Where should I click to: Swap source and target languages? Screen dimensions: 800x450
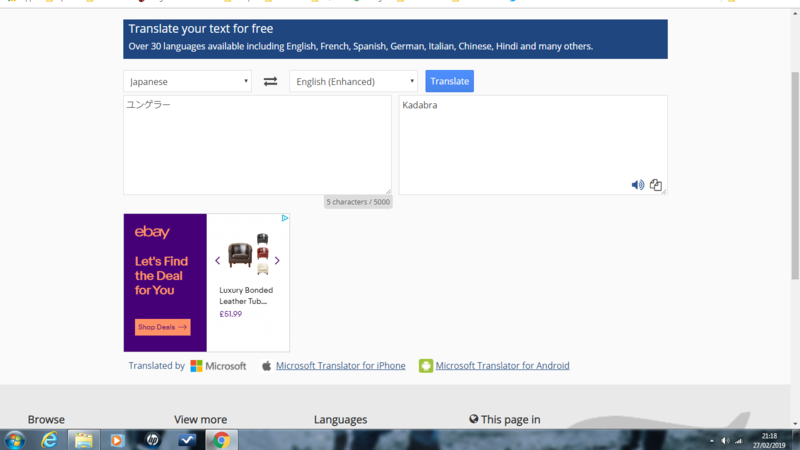pos(270,81)
